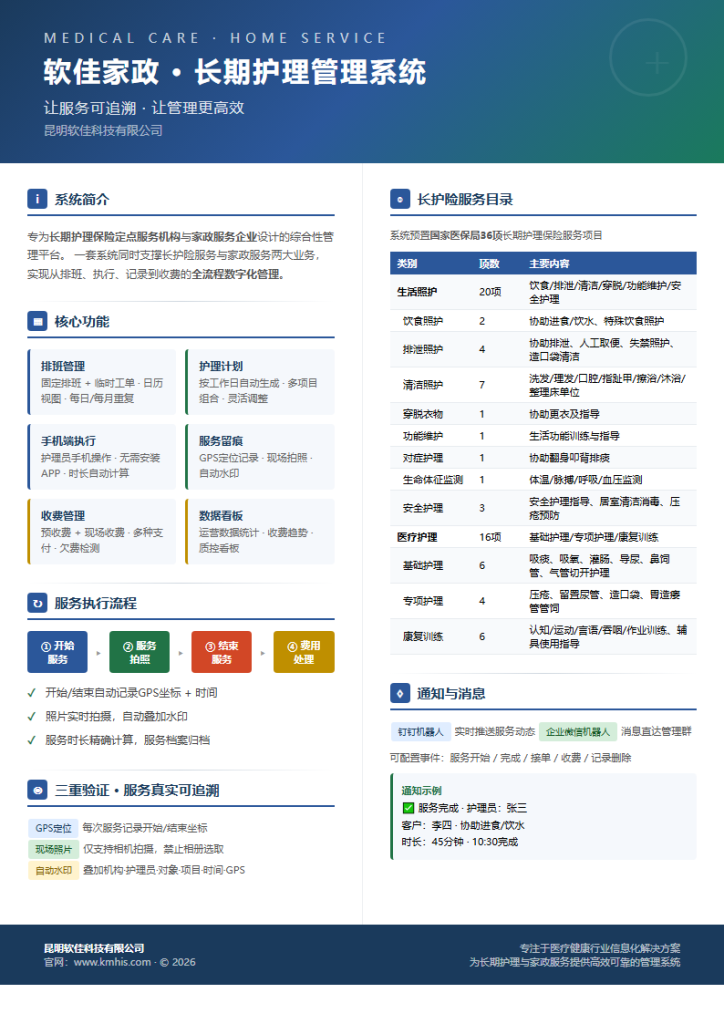The width and height of the screenshot is (724, 1024).
Task: Click step ① 开始服务 block
Action: [x=57, y=652]
